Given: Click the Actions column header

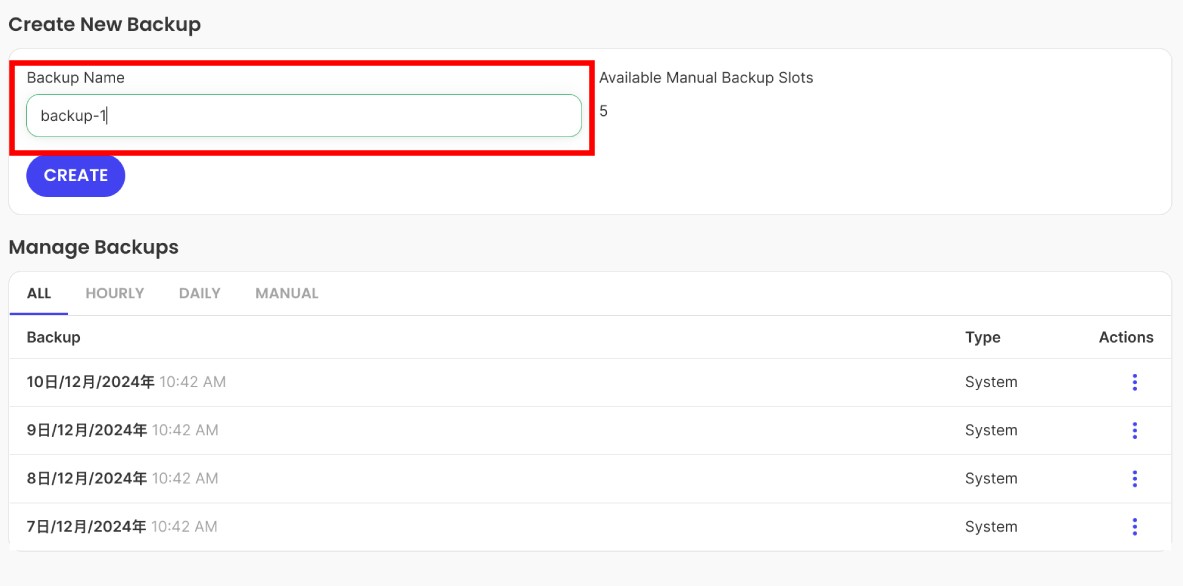Looking at the screenshot, I should 1126,337.
